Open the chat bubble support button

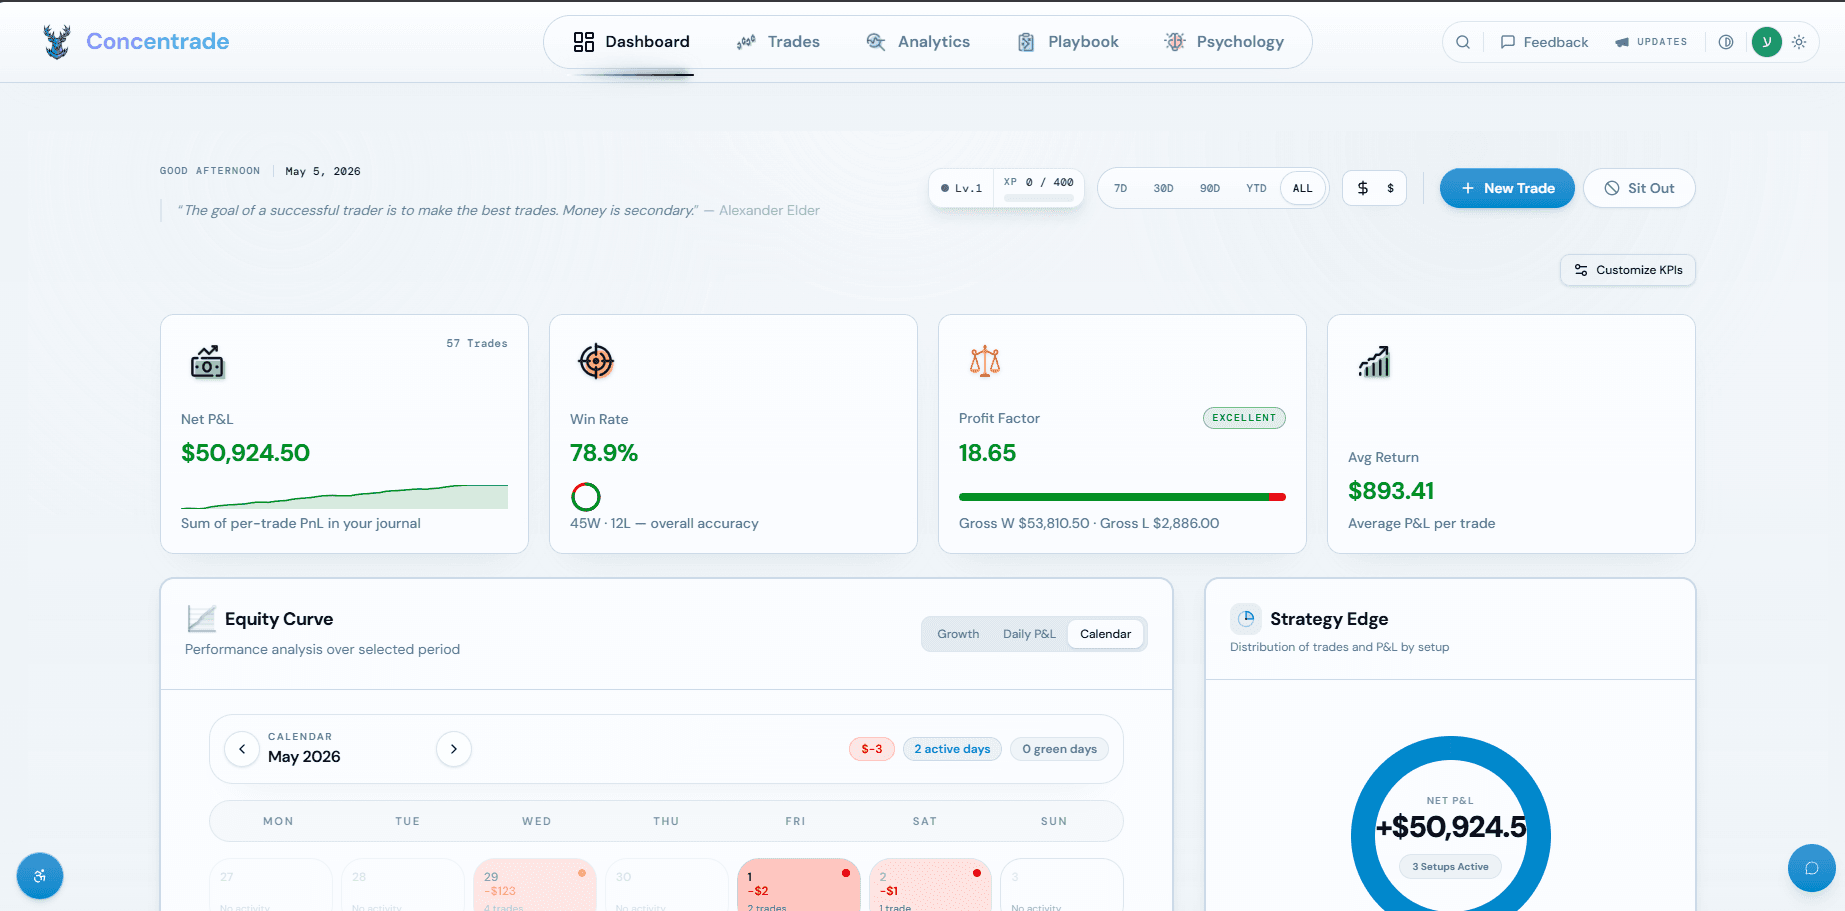pyautogui.click(x=1811, y=868)
